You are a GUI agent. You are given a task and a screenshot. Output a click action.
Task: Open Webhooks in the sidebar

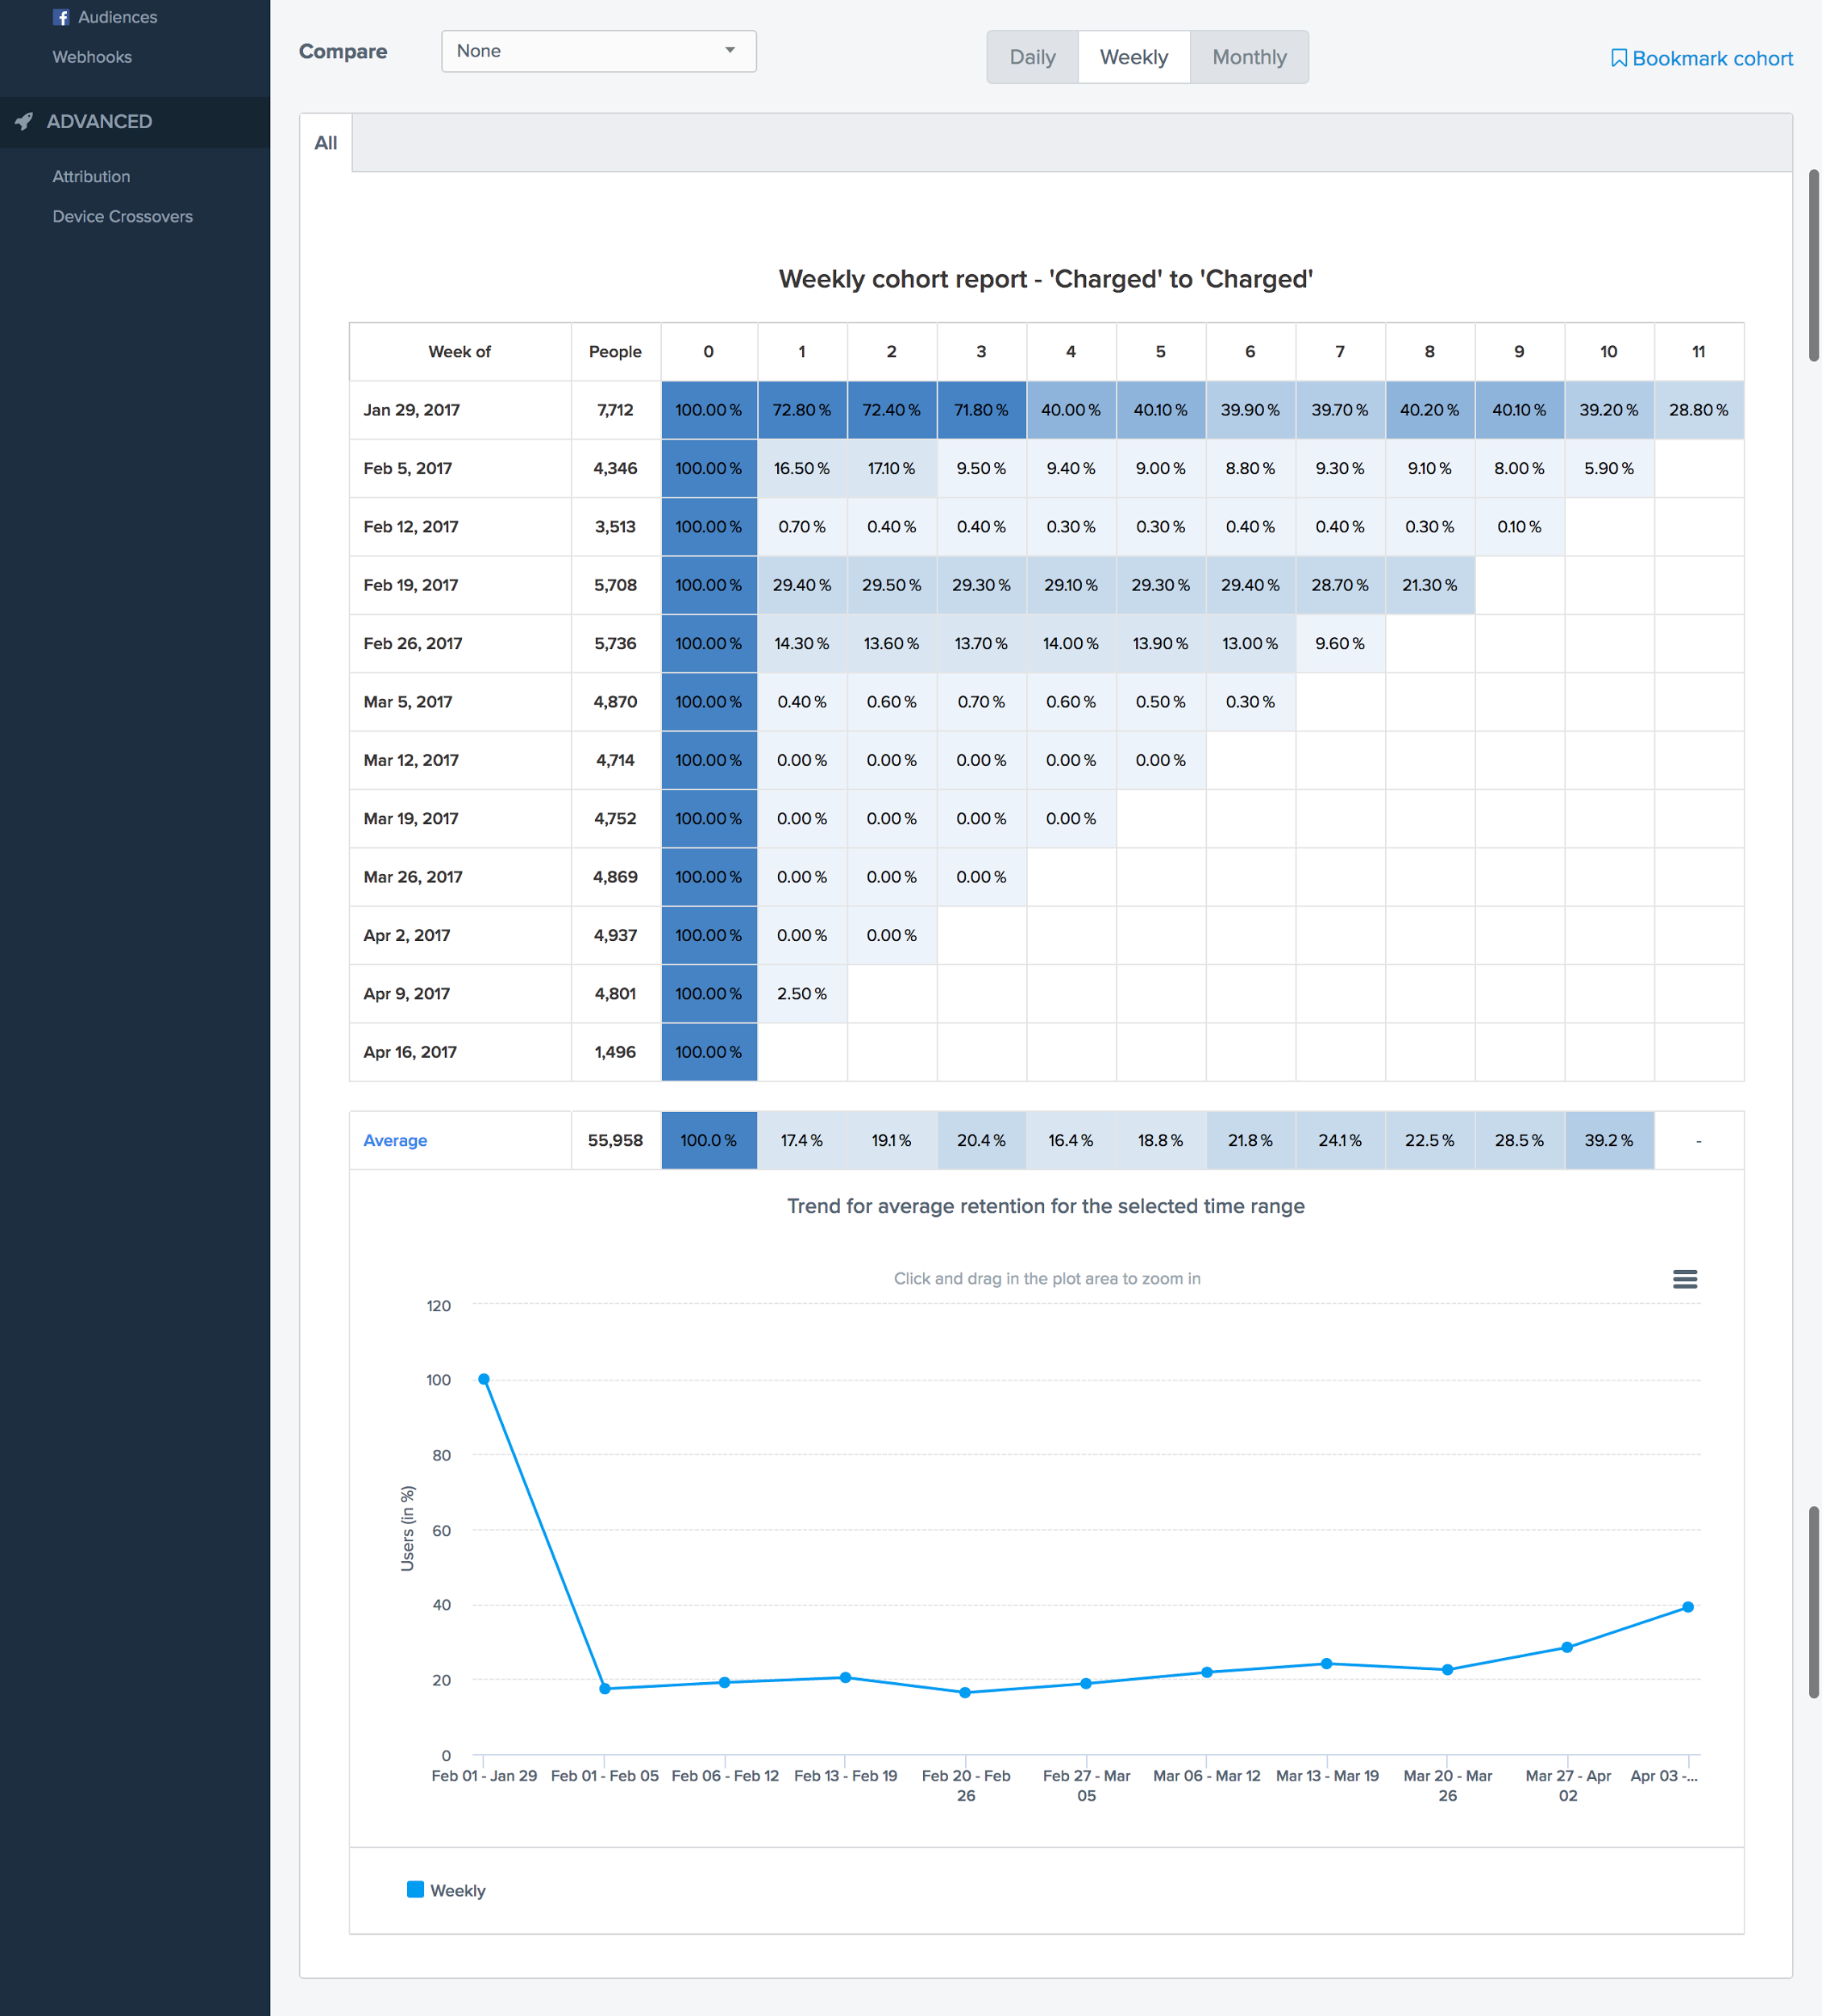click(92, 57)
